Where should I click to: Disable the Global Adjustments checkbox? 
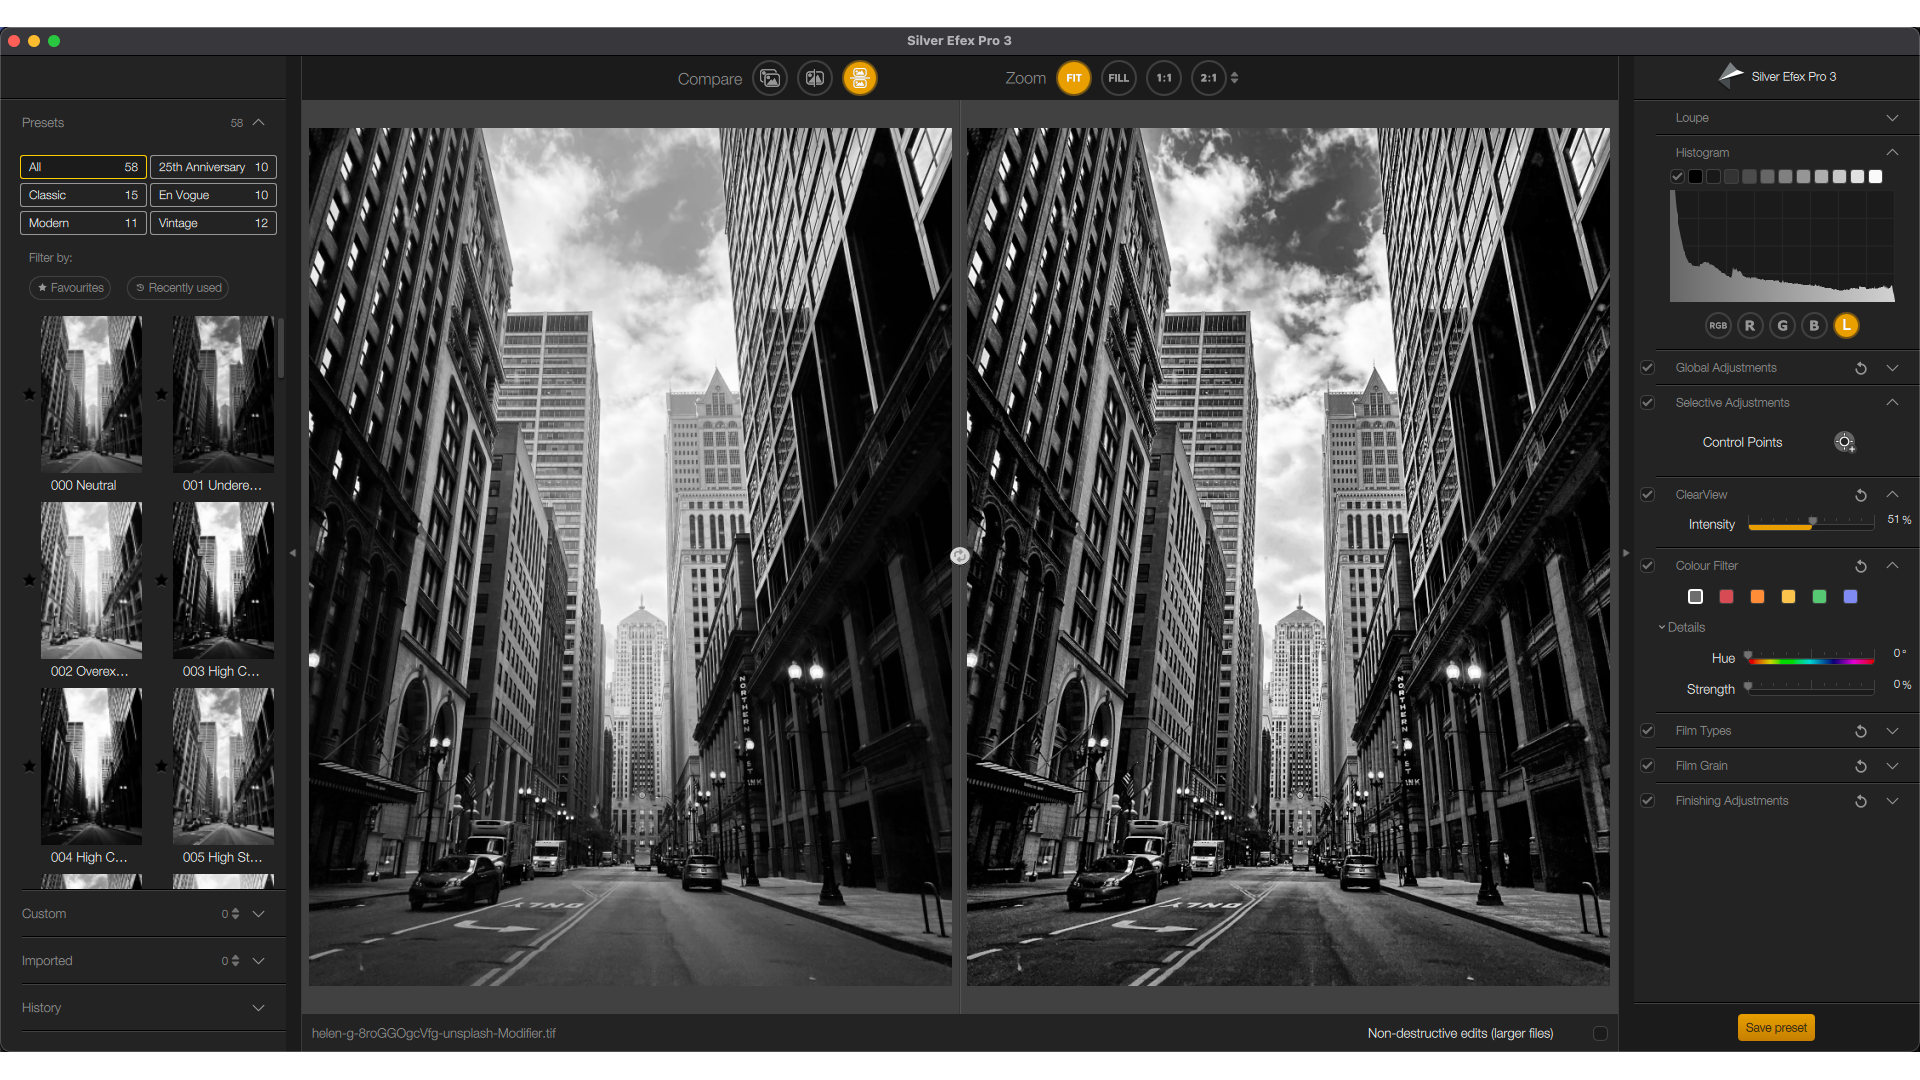1648,368
